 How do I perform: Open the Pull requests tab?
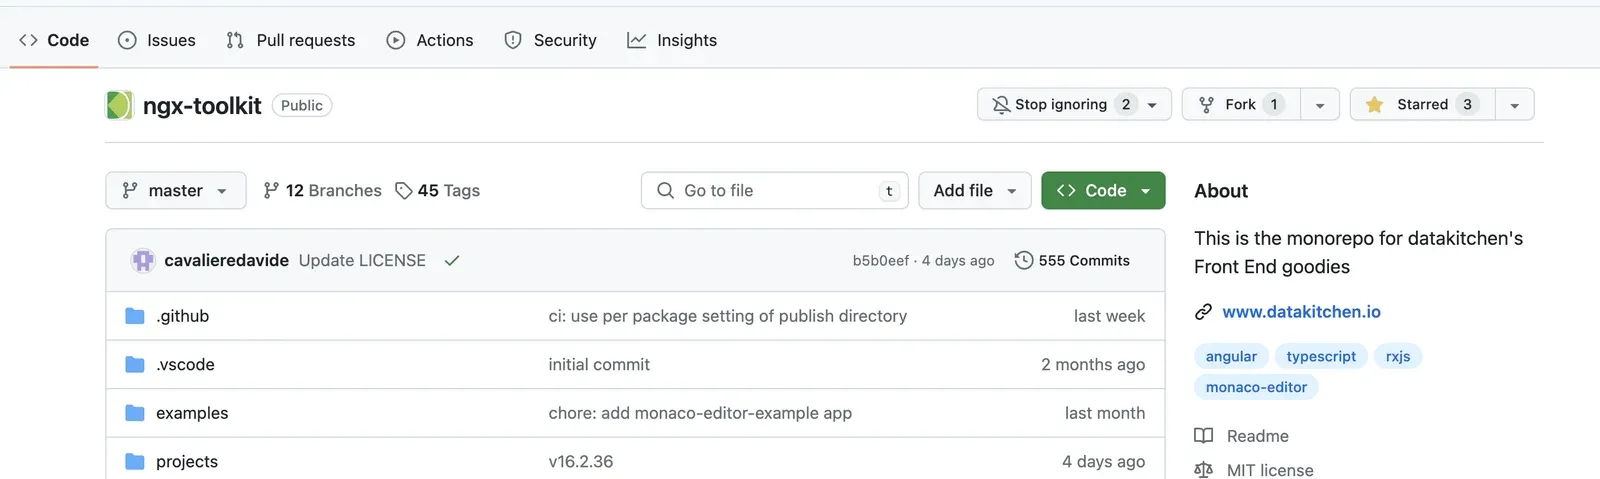point(291,40)
